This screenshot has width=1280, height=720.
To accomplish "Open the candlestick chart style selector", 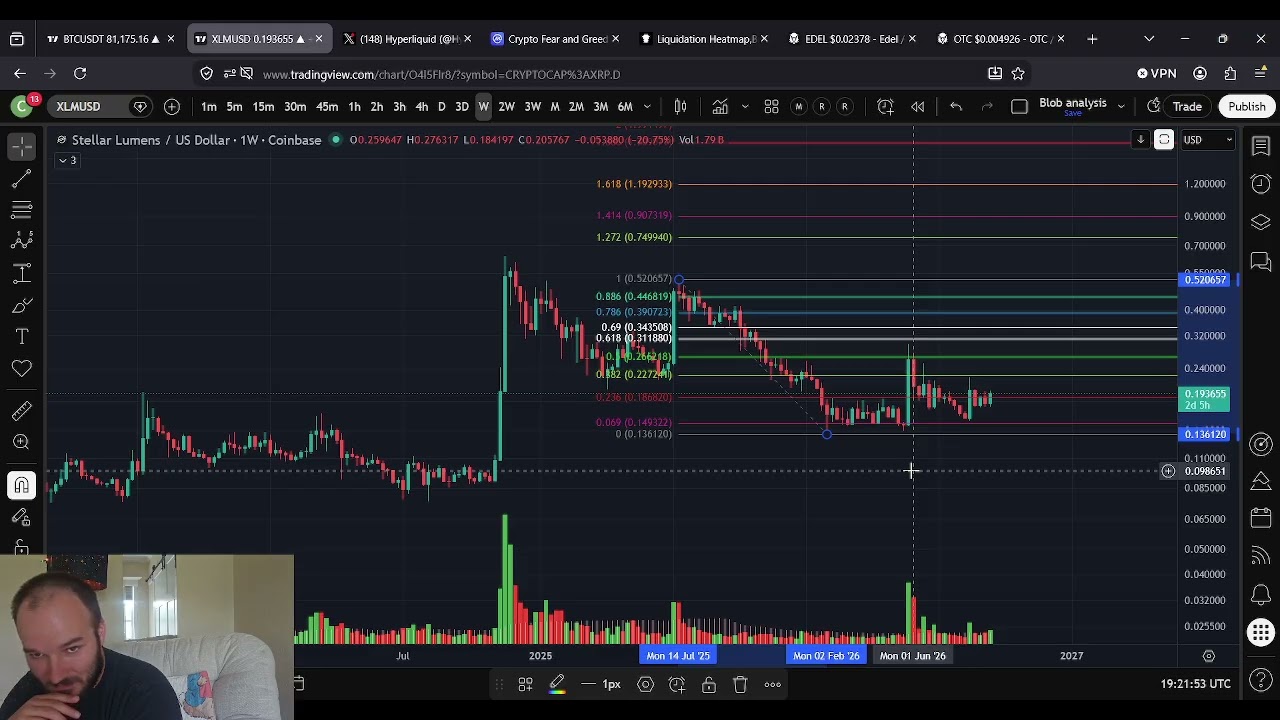I will [x=680, y=106].
